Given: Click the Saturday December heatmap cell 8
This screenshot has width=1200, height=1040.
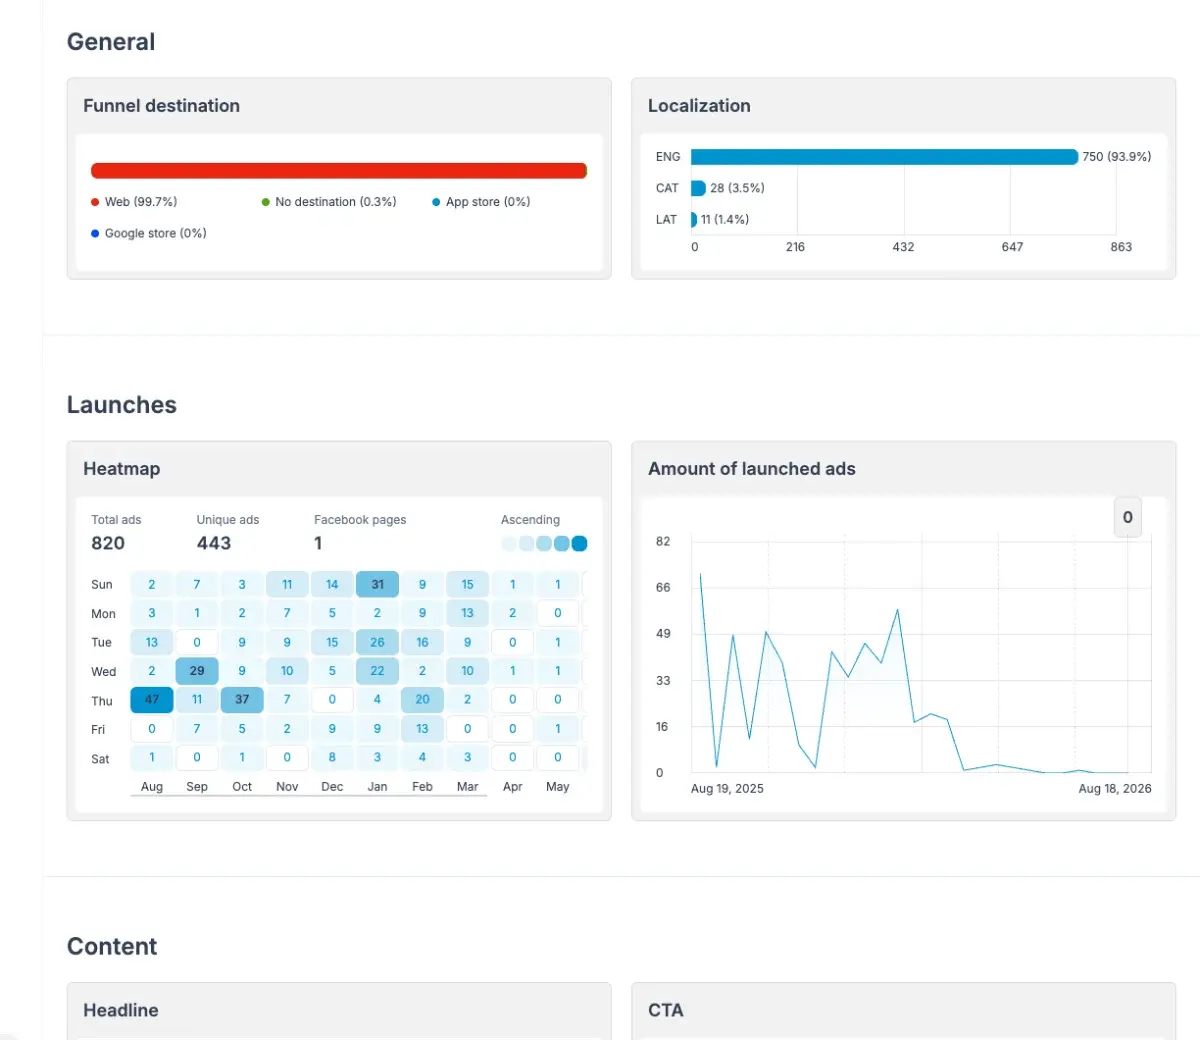Looking at the screenshot, I should [x=332, y=757].
